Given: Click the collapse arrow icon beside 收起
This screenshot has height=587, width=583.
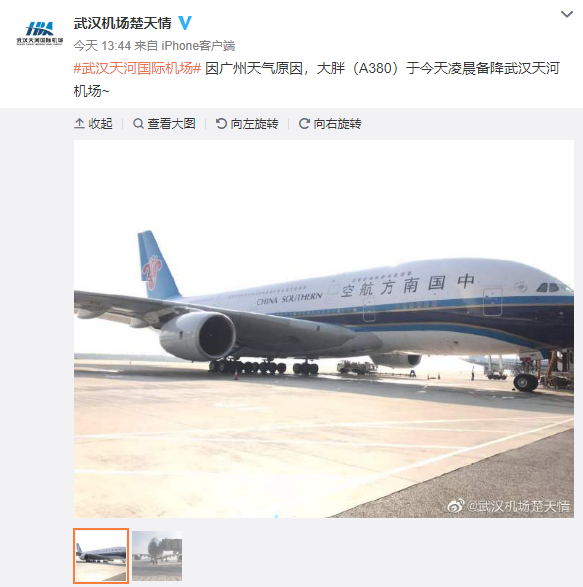Looking at the screenshot, I should (x=79, y=124).
